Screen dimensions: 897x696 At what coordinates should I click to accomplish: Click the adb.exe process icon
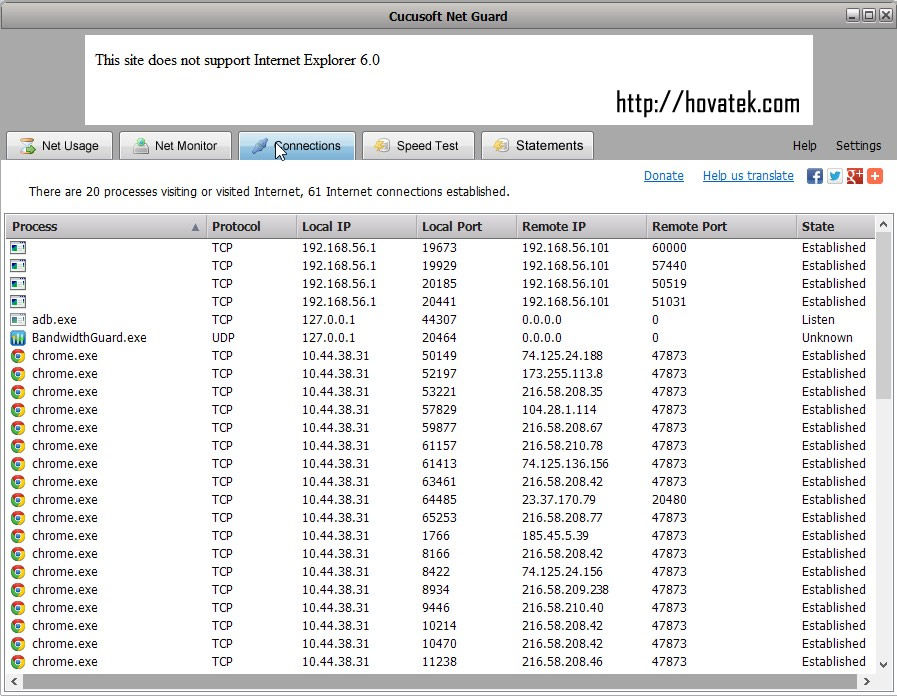[18, 320]
